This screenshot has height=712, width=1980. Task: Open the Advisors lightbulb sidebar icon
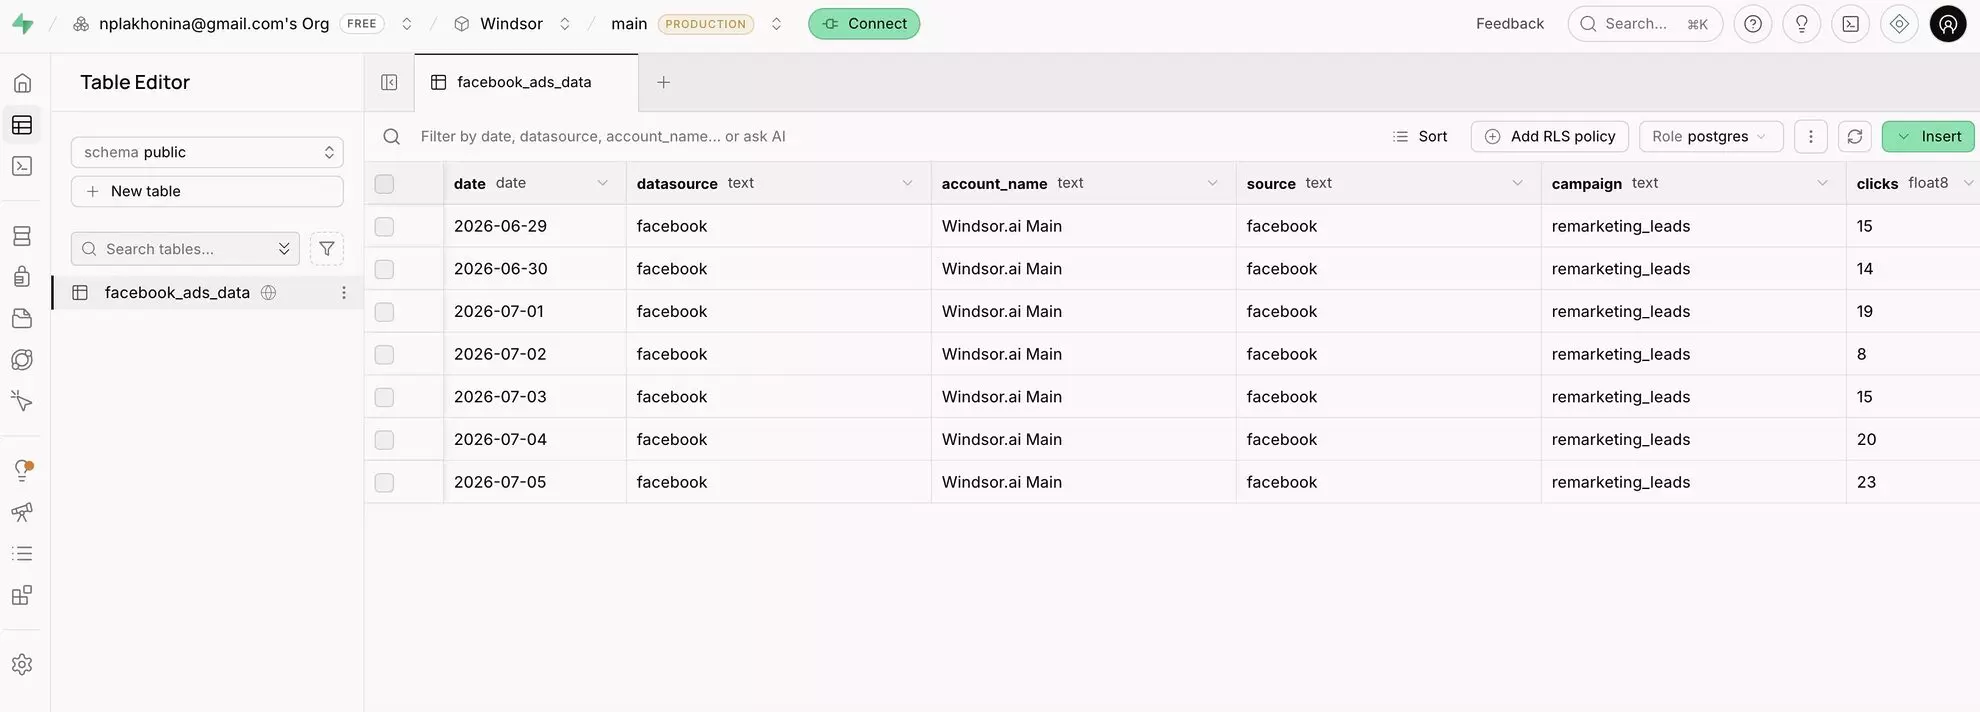22,470
